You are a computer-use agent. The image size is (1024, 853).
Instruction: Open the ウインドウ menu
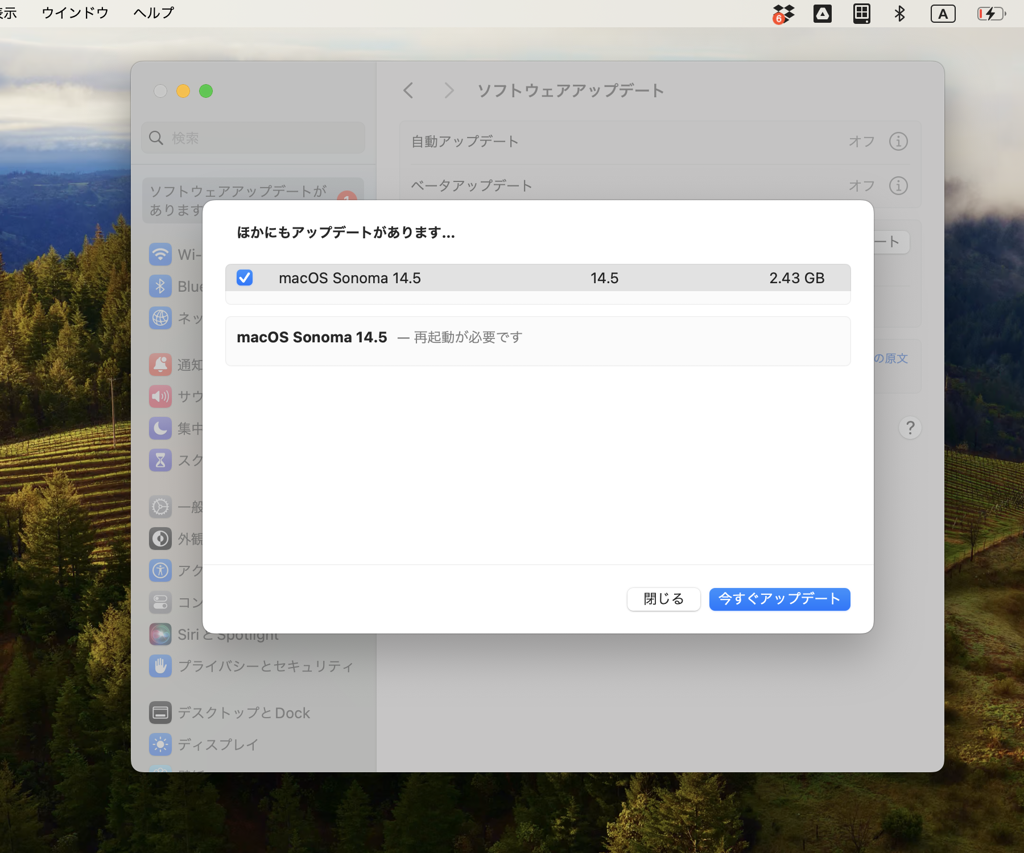coord(74,13)
